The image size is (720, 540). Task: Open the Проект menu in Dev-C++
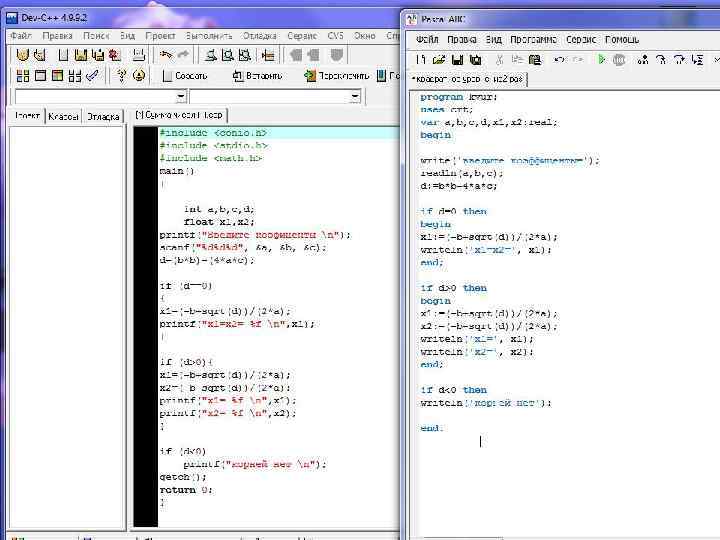[160, 35]
